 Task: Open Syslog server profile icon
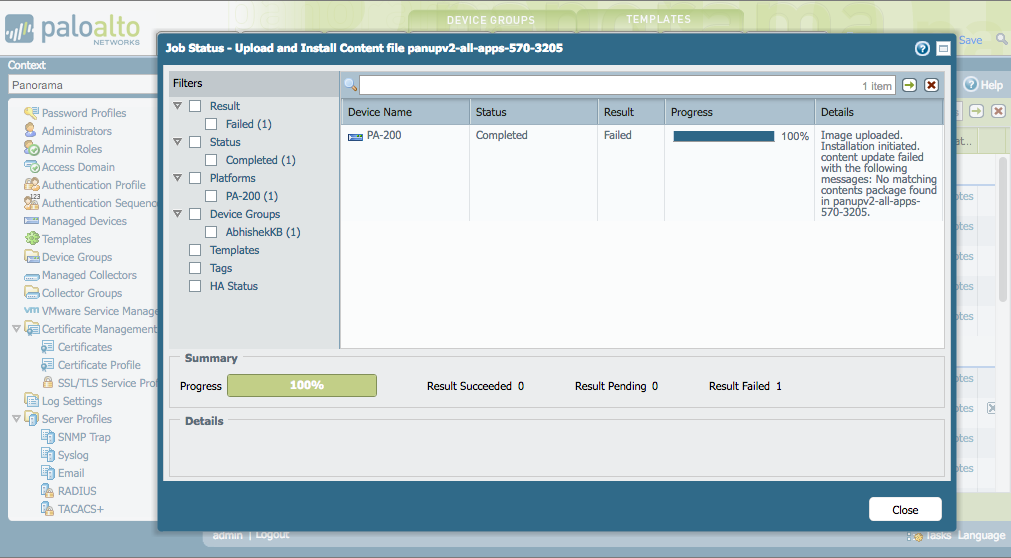tap(47, 455)
